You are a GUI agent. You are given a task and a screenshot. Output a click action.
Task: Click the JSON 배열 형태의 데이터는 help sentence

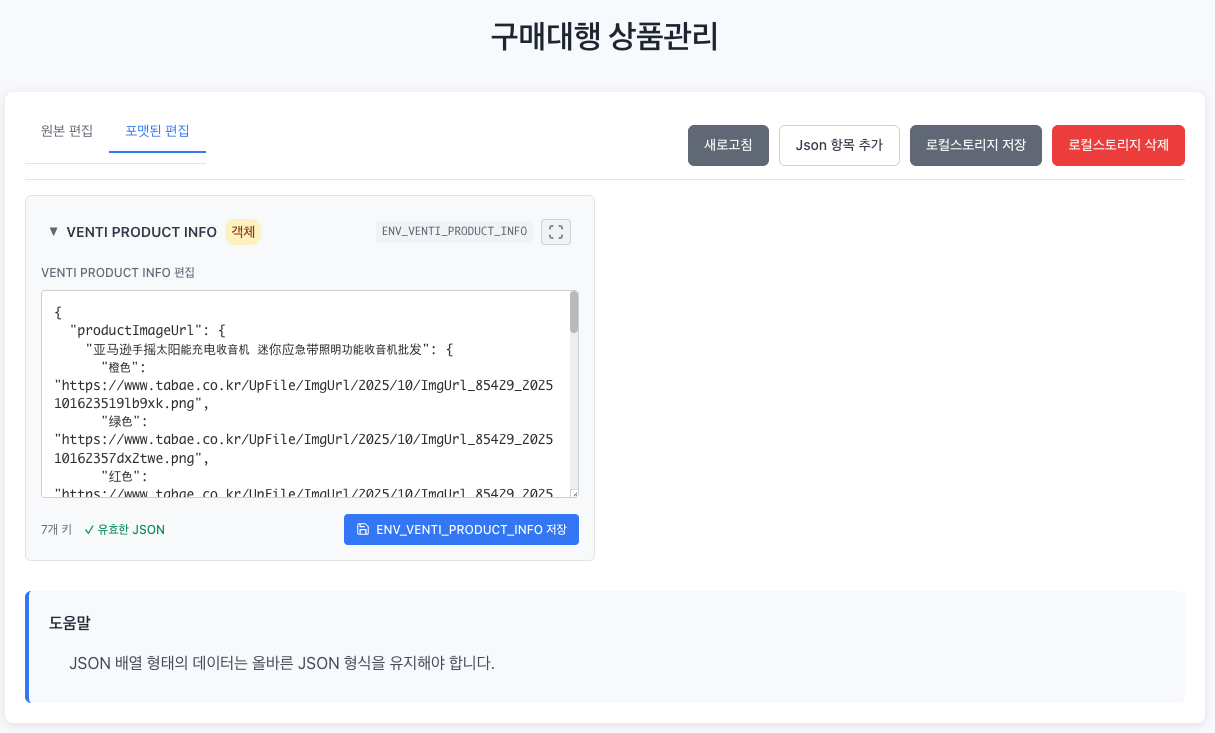coord(282,663)
